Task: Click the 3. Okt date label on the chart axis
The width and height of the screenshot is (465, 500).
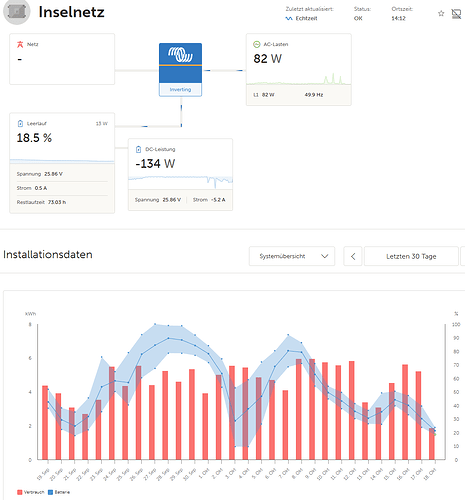Action: 230,474
